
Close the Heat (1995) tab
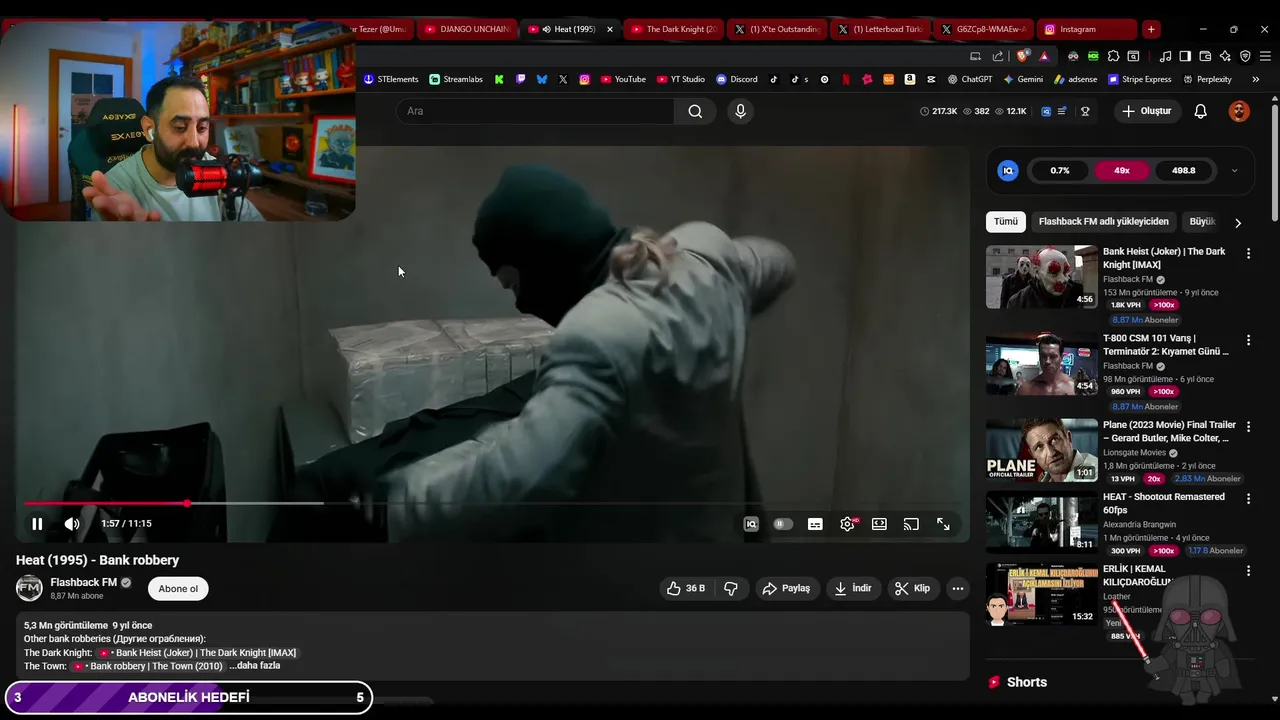[609, 29]
